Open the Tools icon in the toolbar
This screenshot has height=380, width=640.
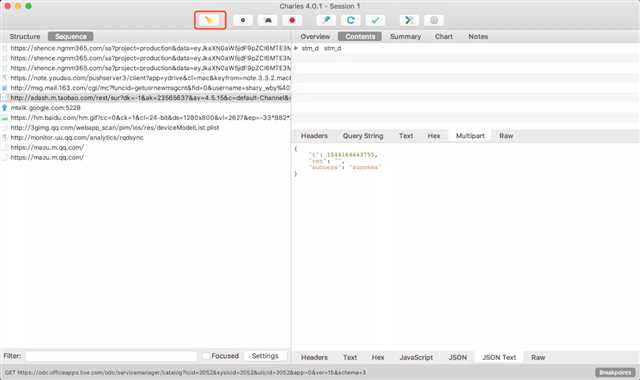click(409, 20)
